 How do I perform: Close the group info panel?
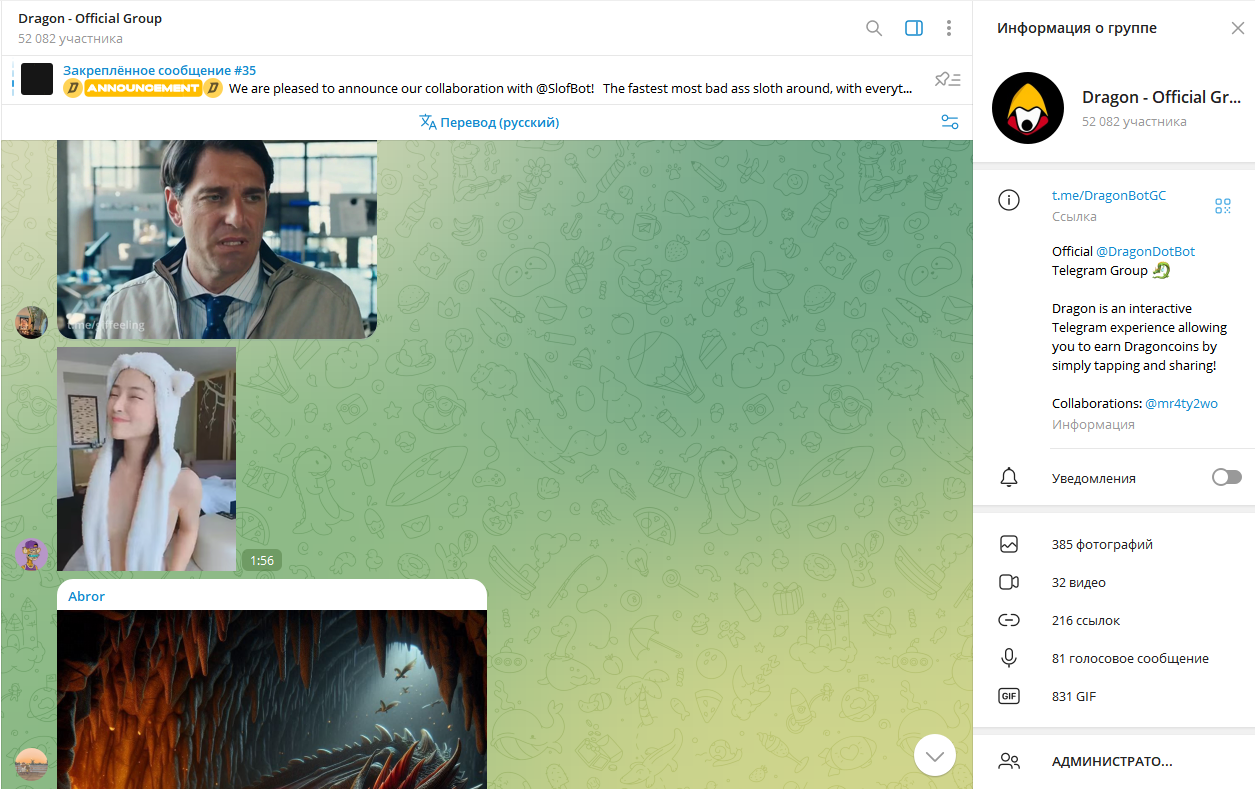coord(1238,28)
